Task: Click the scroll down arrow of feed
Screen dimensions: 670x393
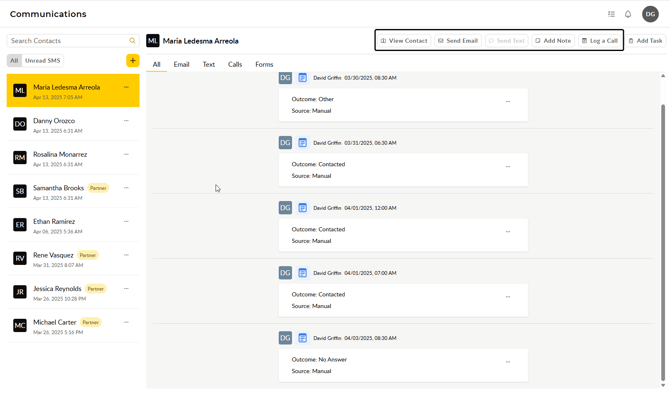Action: click(x=663, y=385)
